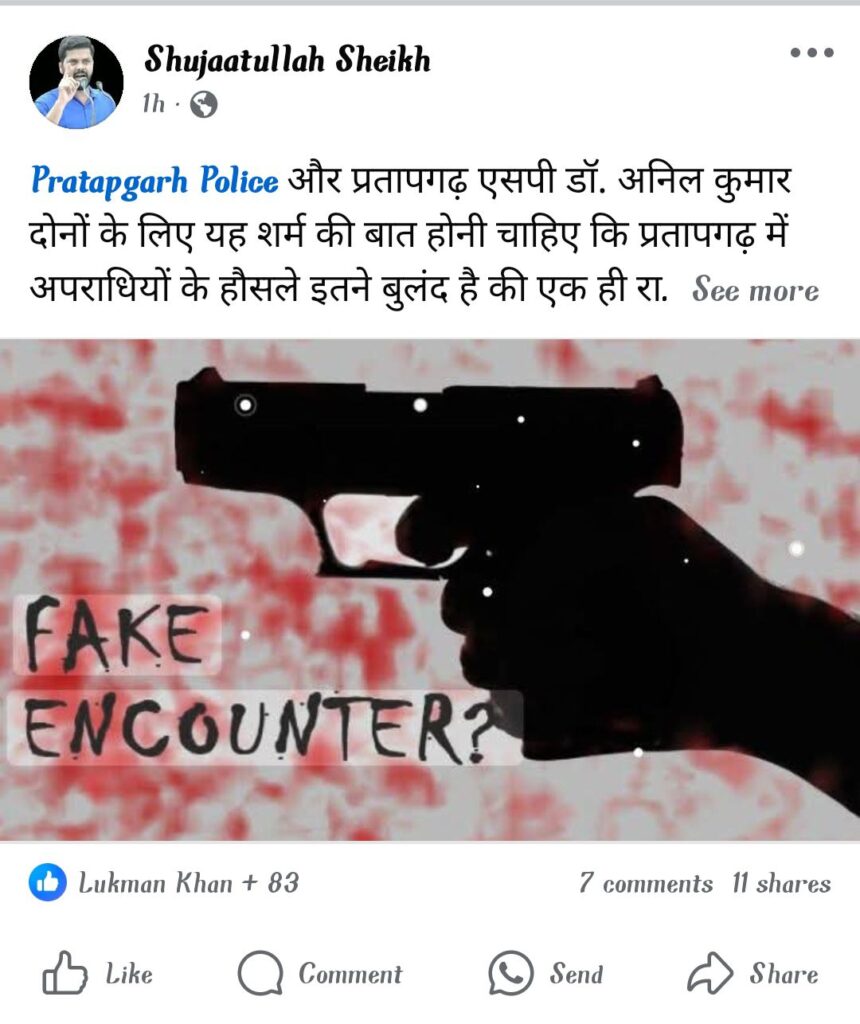Click the public globe privacy icon
This screenshot has width=860, height=1024.
[203, 104]
